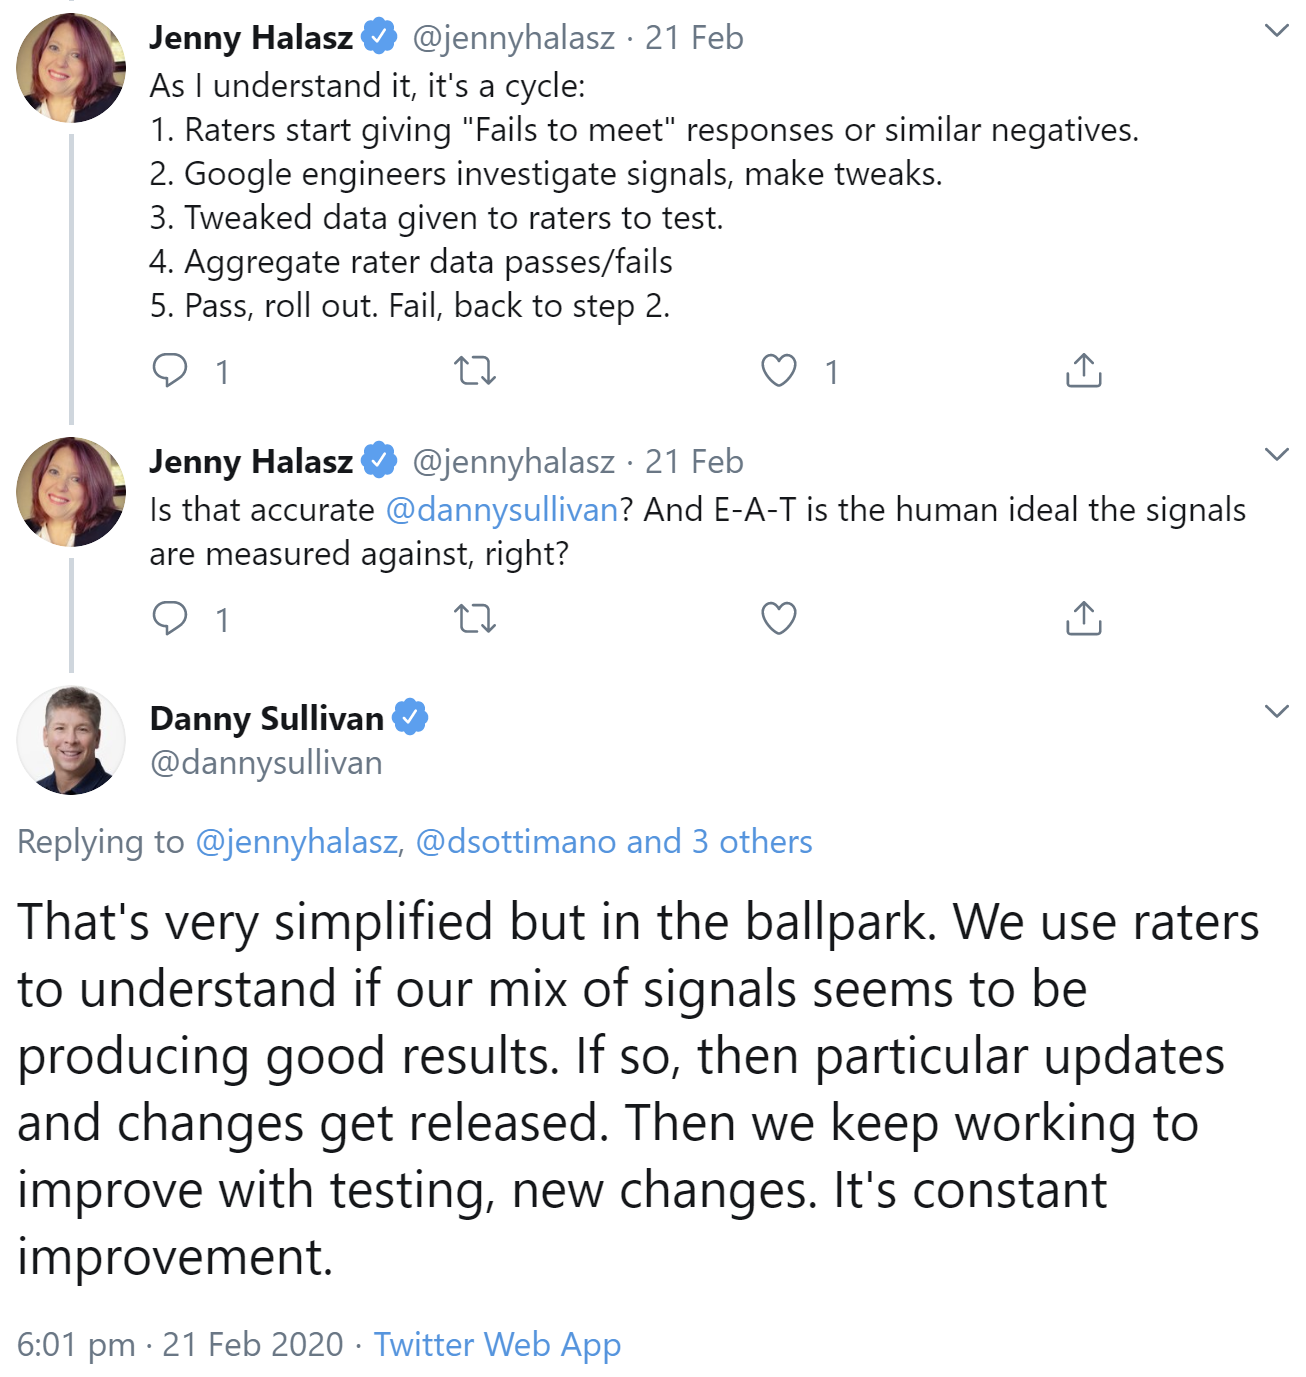1306x1377 pixels.
Task: Click the Twitter Web App source link
Action: pos(497,1345)
